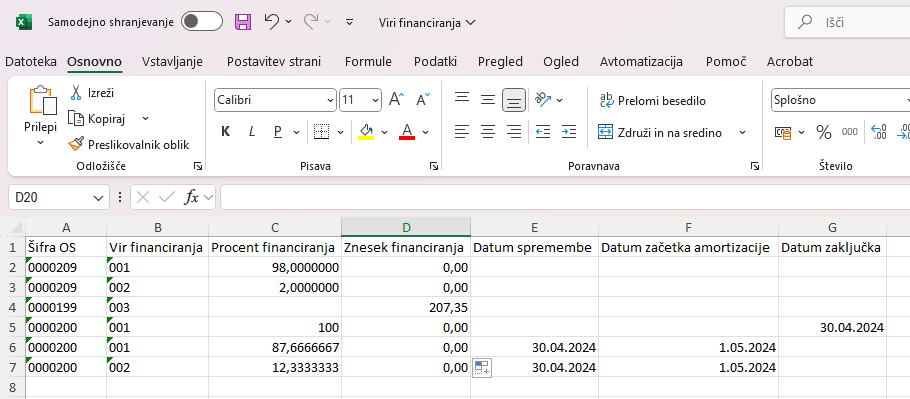The height and width of the screenshot is (399, 910).
Task: Apply percent style format
Action: coord(824,132)
